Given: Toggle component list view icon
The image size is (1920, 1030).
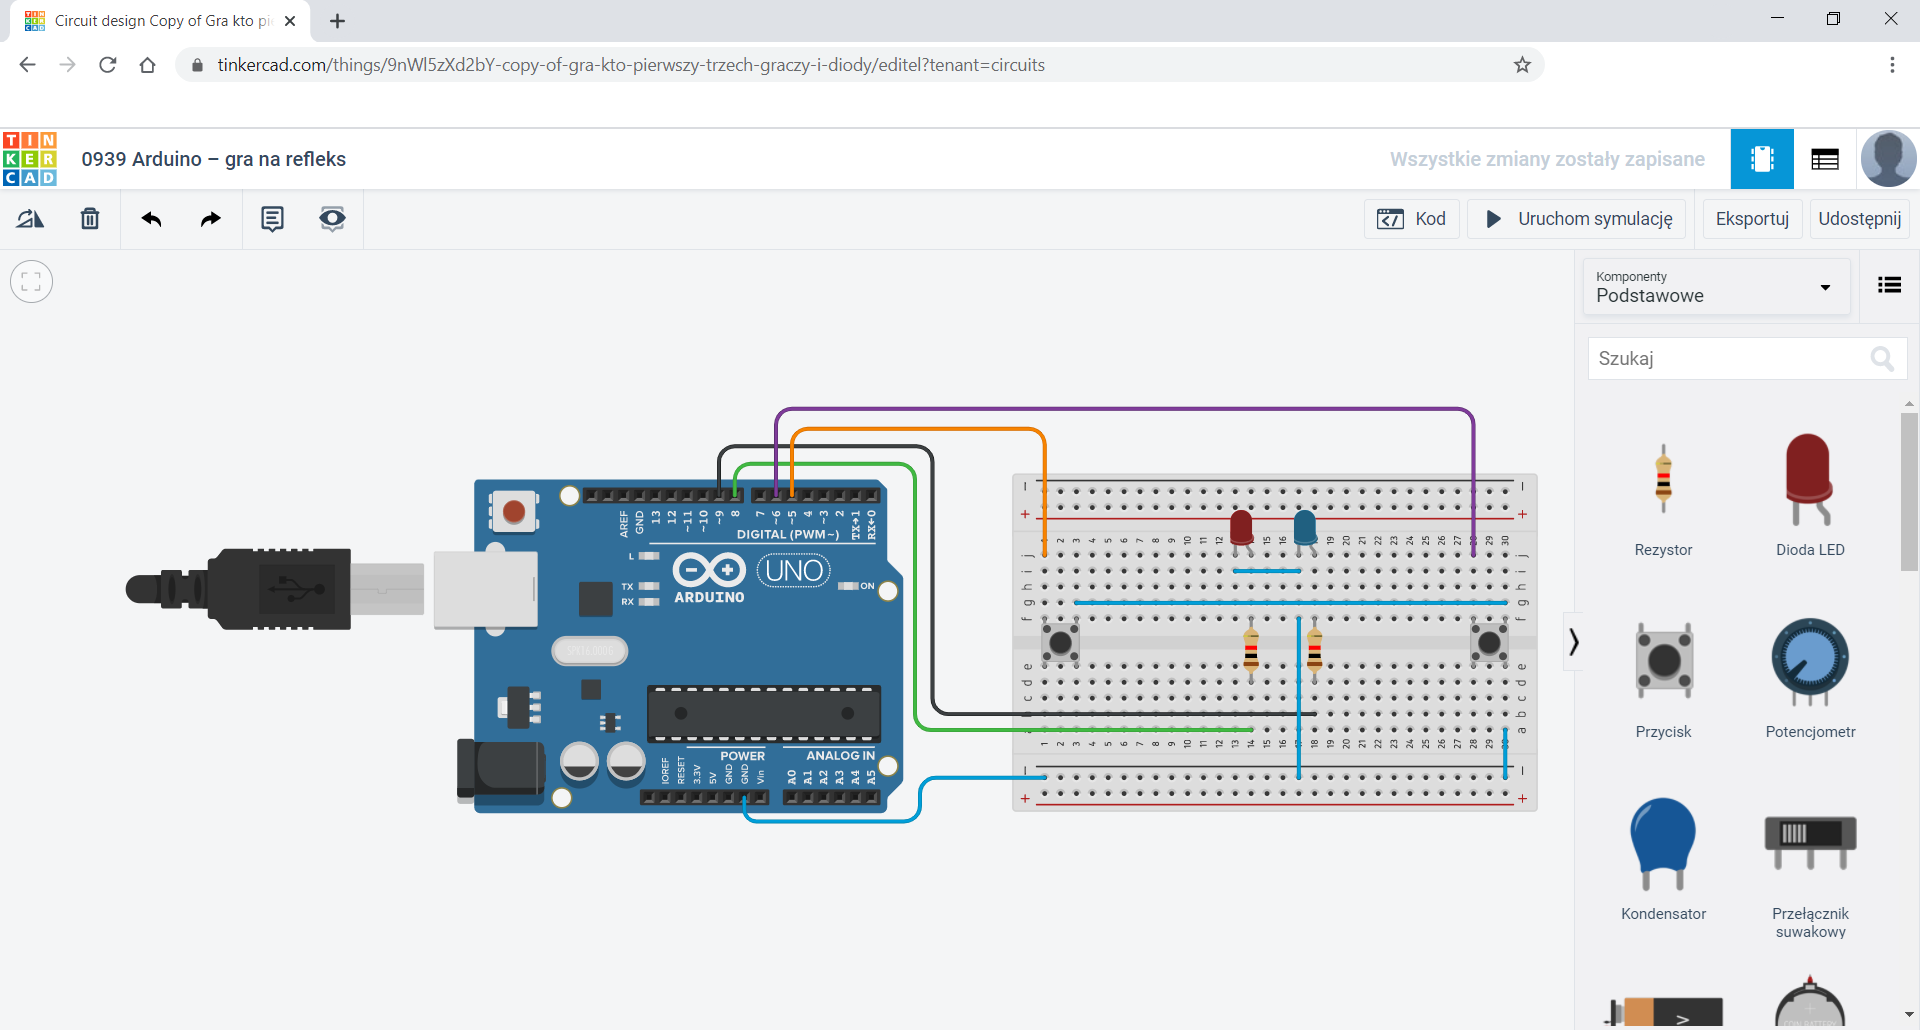Looking at the screenshot, I should click(x=1889, y=286).
